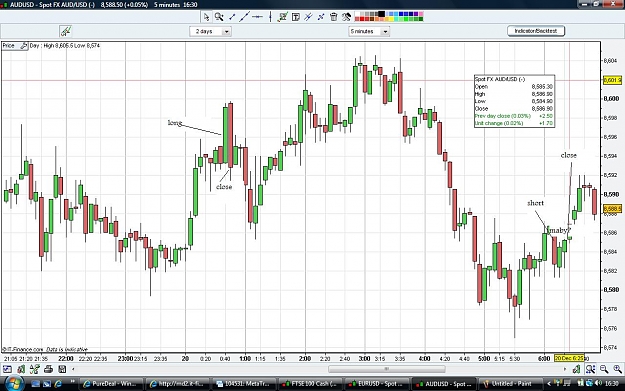Select the text annotation tool
Viewport: 625px width, 391px height.
(x=296, y=17)
